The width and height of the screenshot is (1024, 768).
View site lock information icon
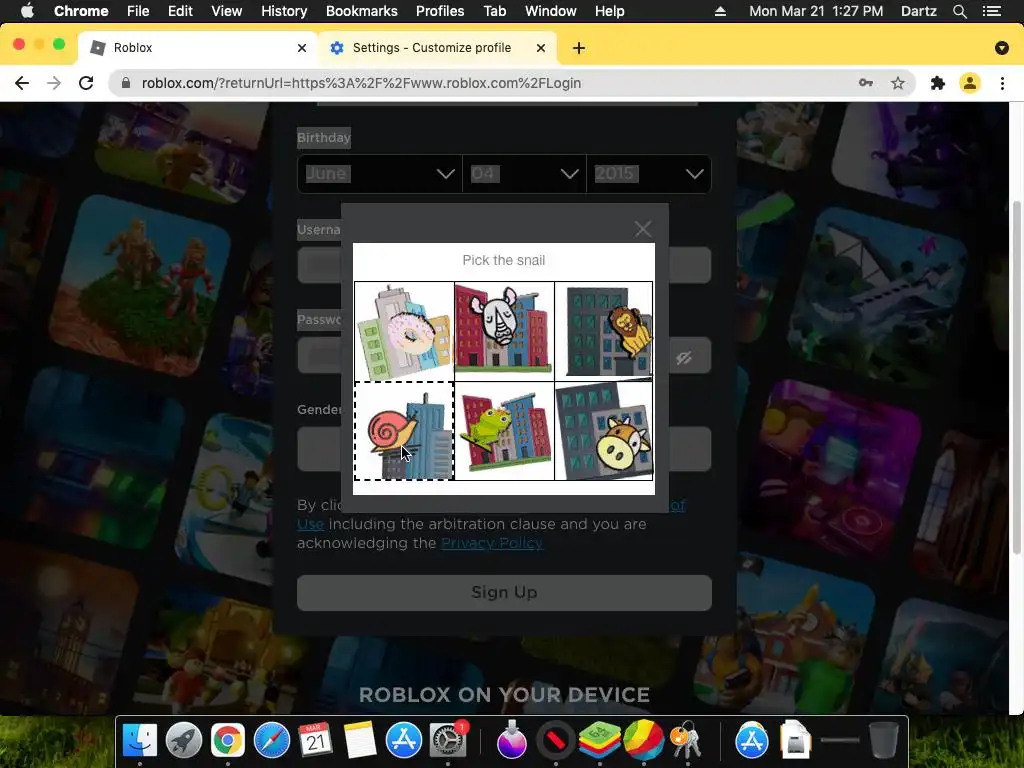126,83
